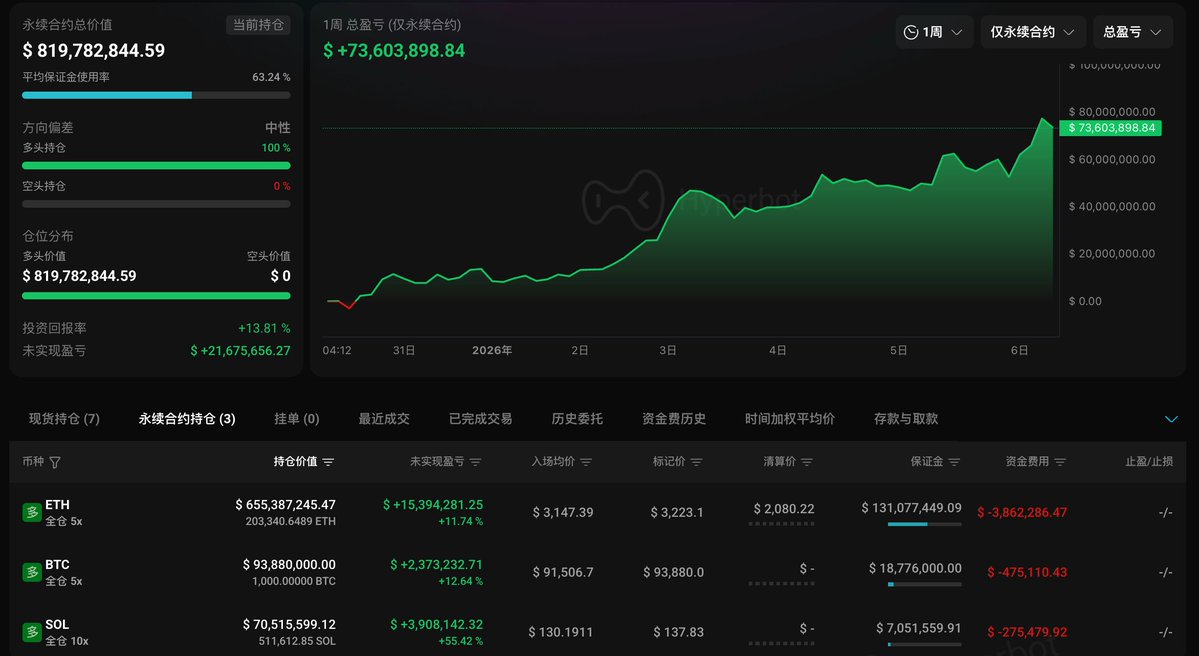Open the 挂单 (0) tab
The image size is (1199, 656).
pyautogui.click(x=297, y=418)
